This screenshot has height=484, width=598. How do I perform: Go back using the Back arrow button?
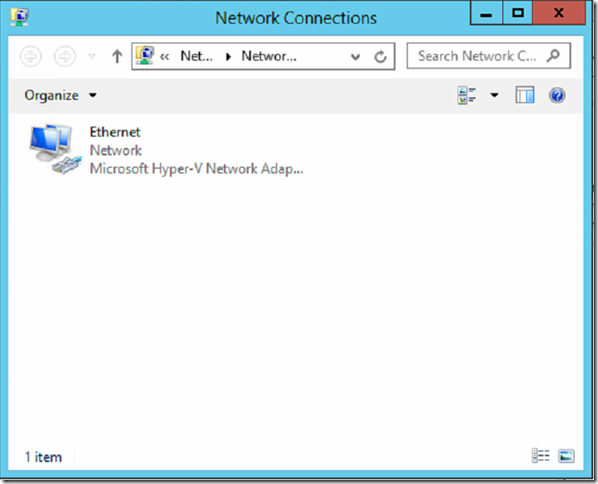coord(31,56)
